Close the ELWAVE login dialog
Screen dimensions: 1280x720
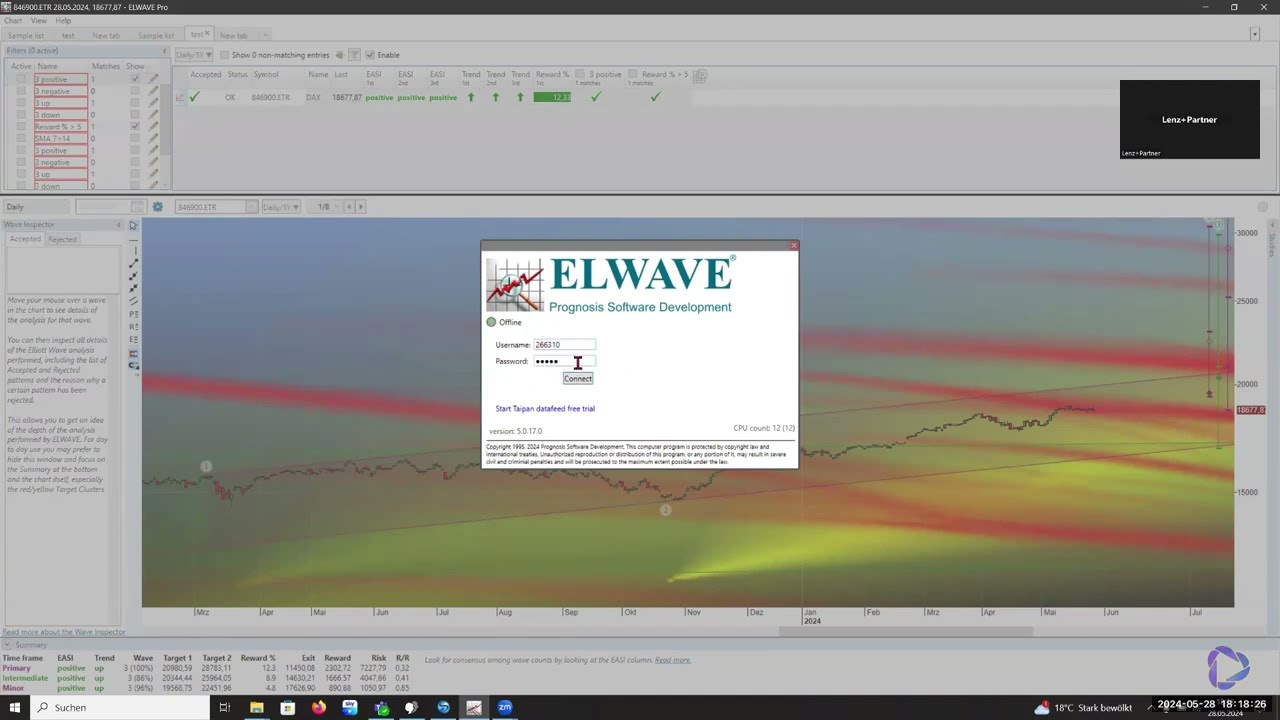[x=794, y=245]
